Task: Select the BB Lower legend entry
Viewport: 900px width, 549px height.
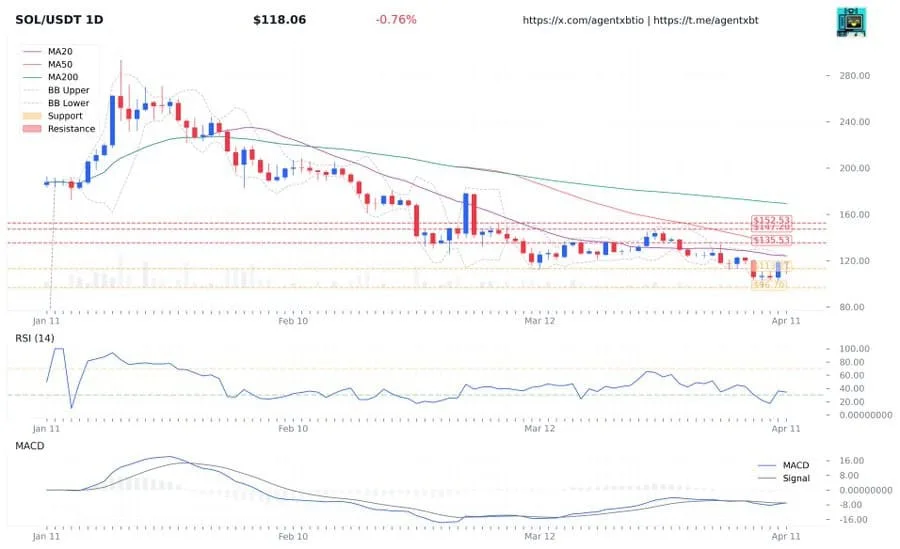Action: coord(56,103)
